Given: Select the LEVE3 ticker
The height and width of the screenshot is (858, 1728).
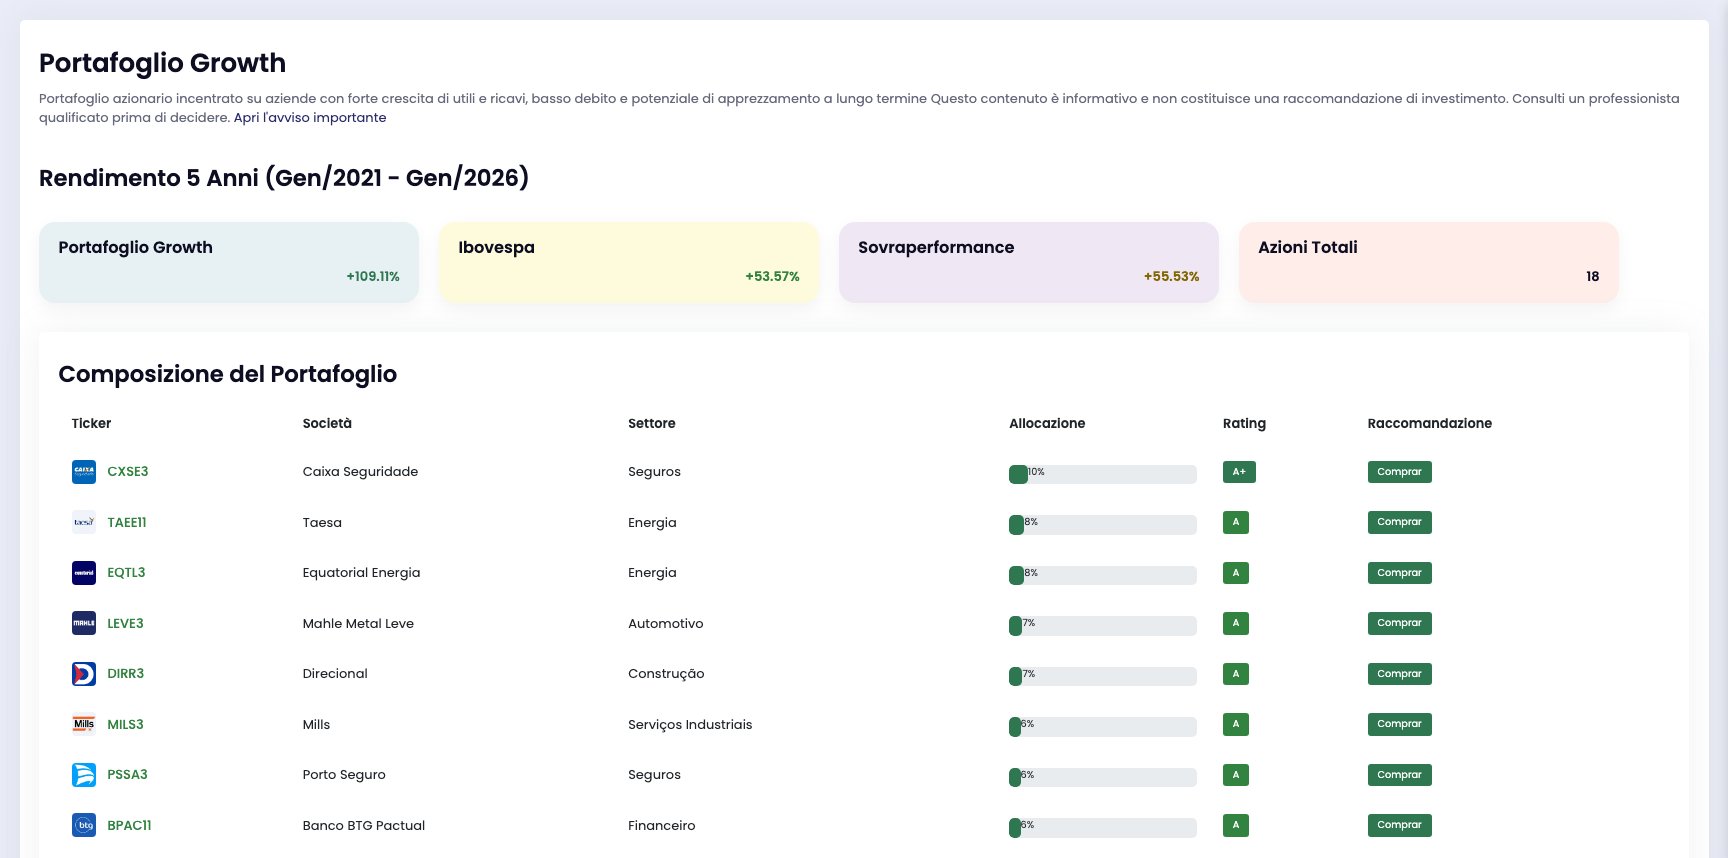Looking at the screenshot, I should click(x=125, y=623).
